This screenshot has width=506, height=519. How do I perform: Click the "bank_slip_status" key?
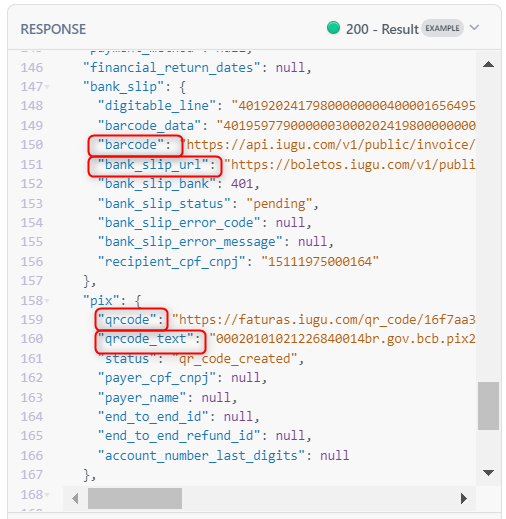coord(164,204)
